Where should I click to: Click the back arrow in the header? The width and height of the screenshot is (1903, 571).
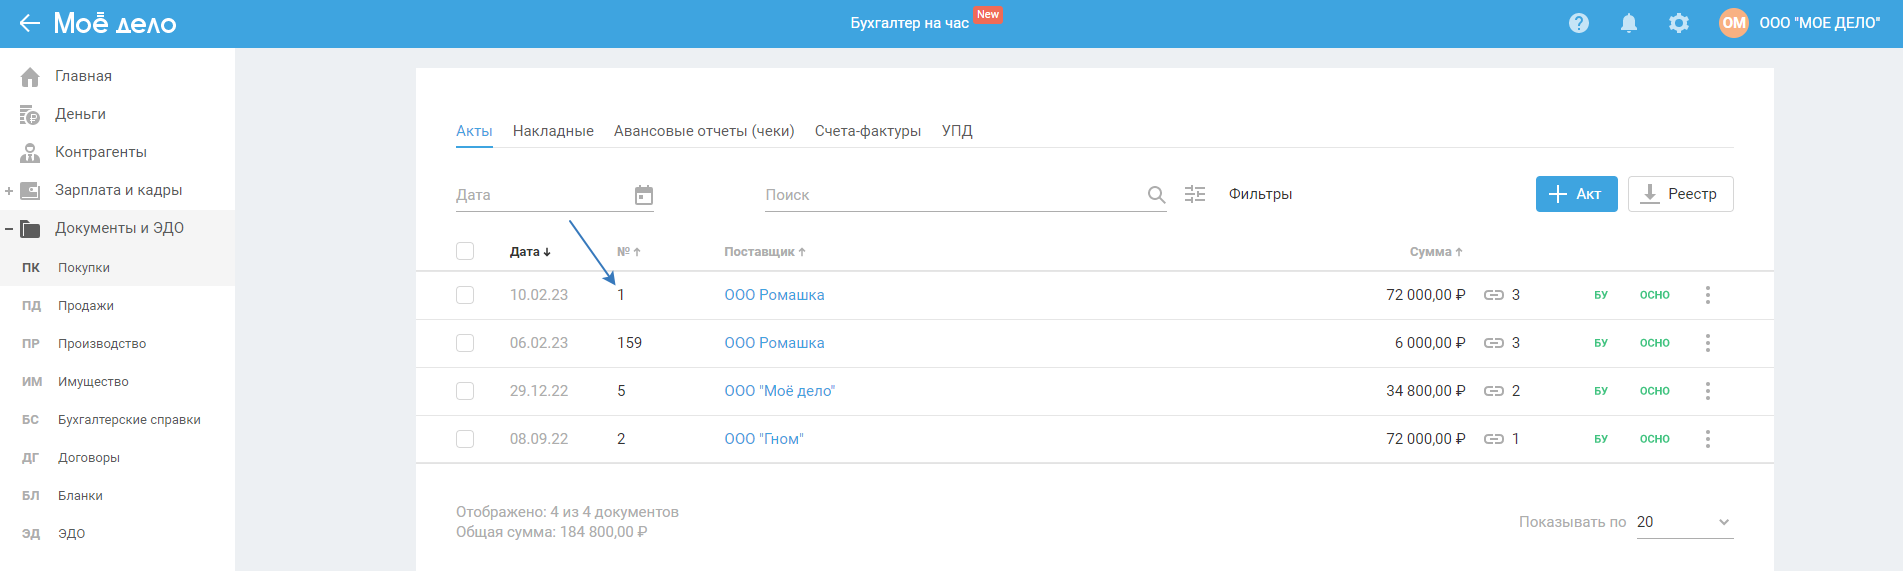pos(29,23)
